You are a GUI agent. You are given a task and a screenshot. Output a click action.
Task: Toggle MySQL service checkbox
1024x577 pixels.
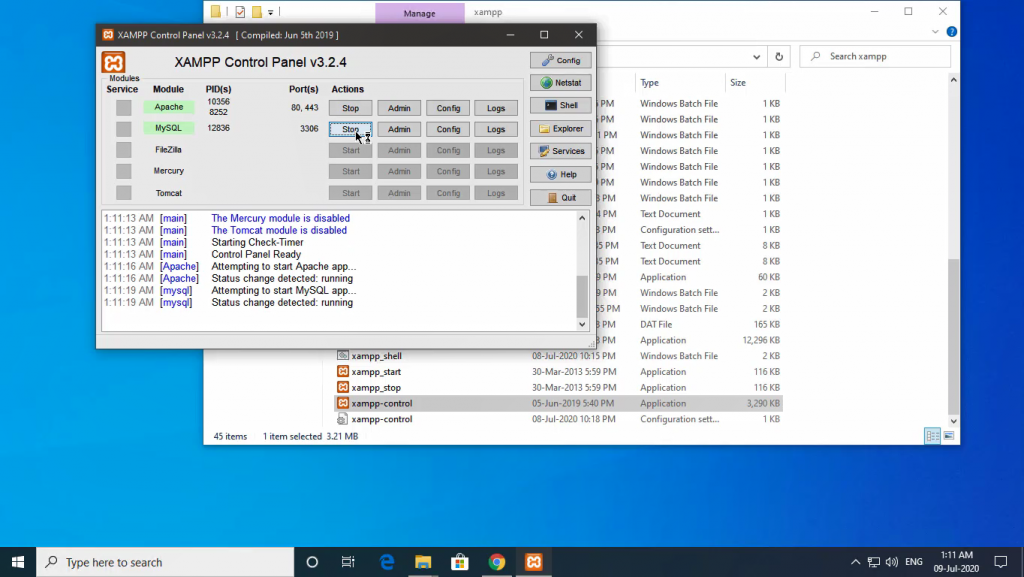(x=123, y=129)
